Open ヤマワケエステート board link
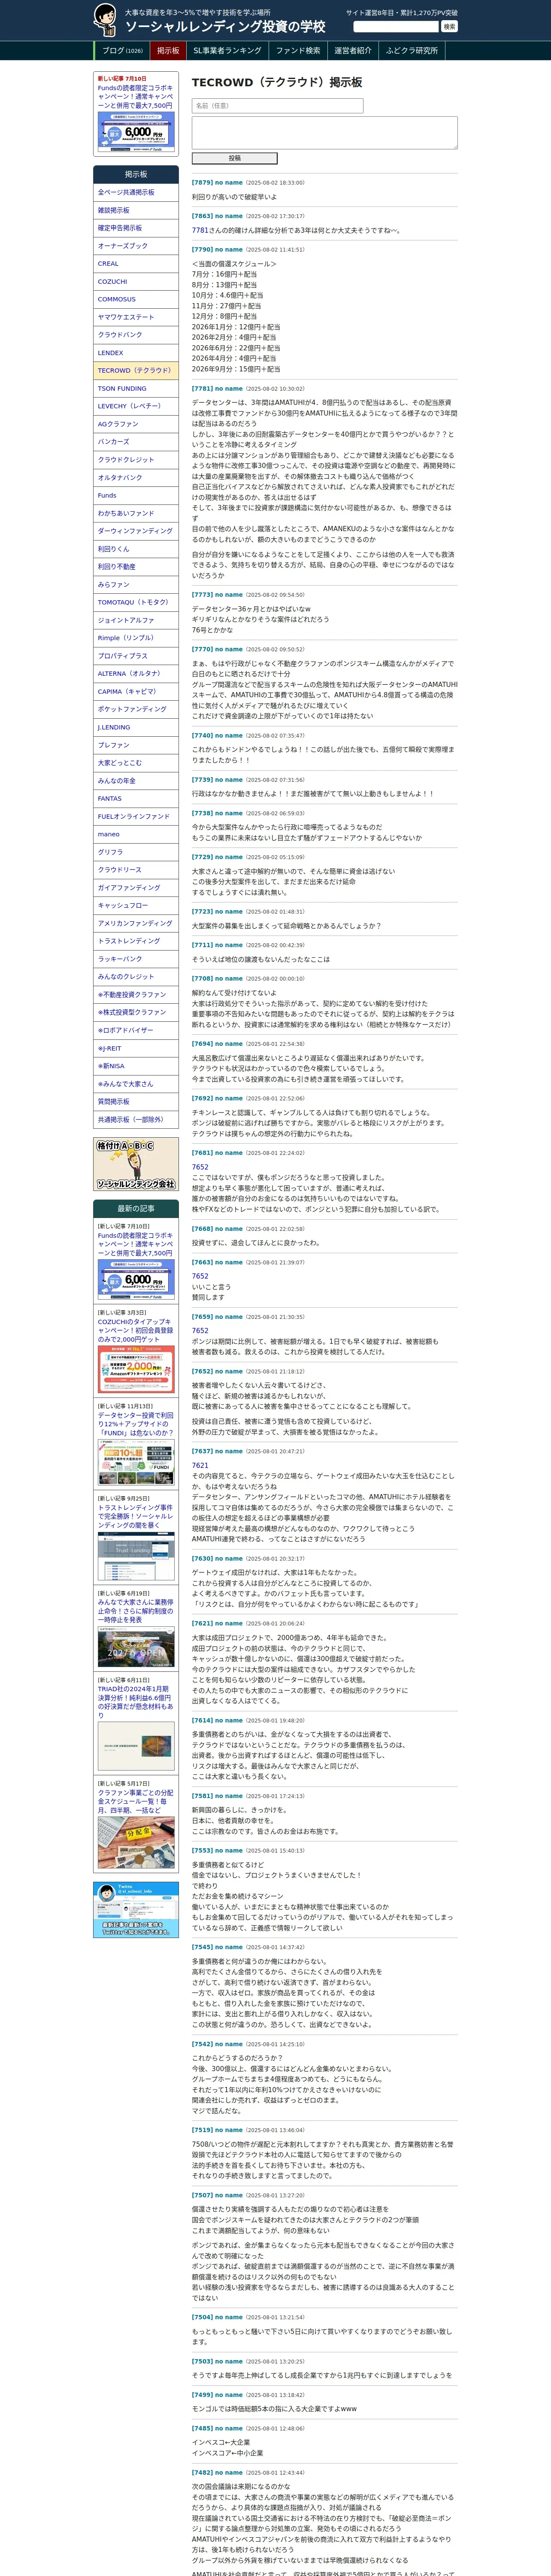The image size is (551, 2576). click(136, 317)
